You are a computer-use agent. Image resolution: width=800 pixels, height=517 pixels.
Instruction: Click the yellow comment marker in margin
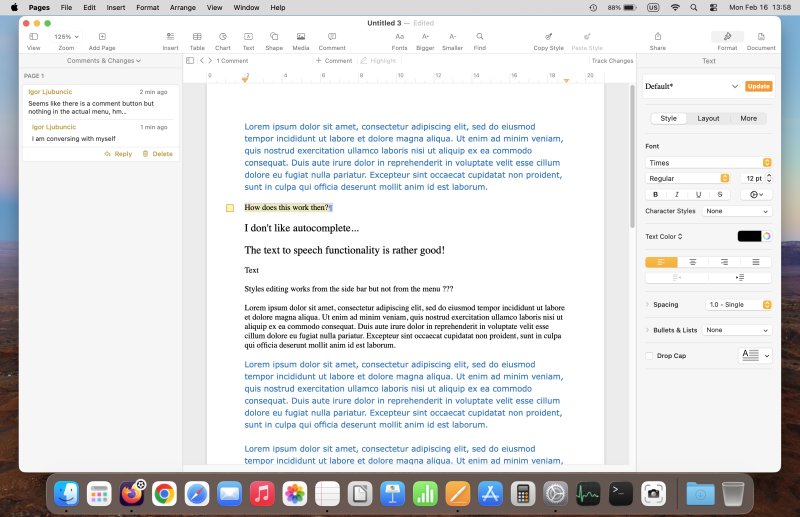(230, 208)
